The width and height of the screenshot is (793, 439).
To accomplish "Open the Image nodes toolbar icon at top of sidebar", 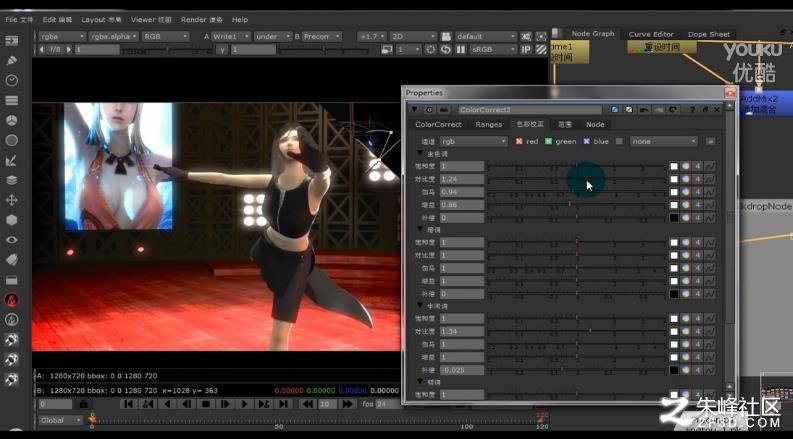I will tap(12, 40).
